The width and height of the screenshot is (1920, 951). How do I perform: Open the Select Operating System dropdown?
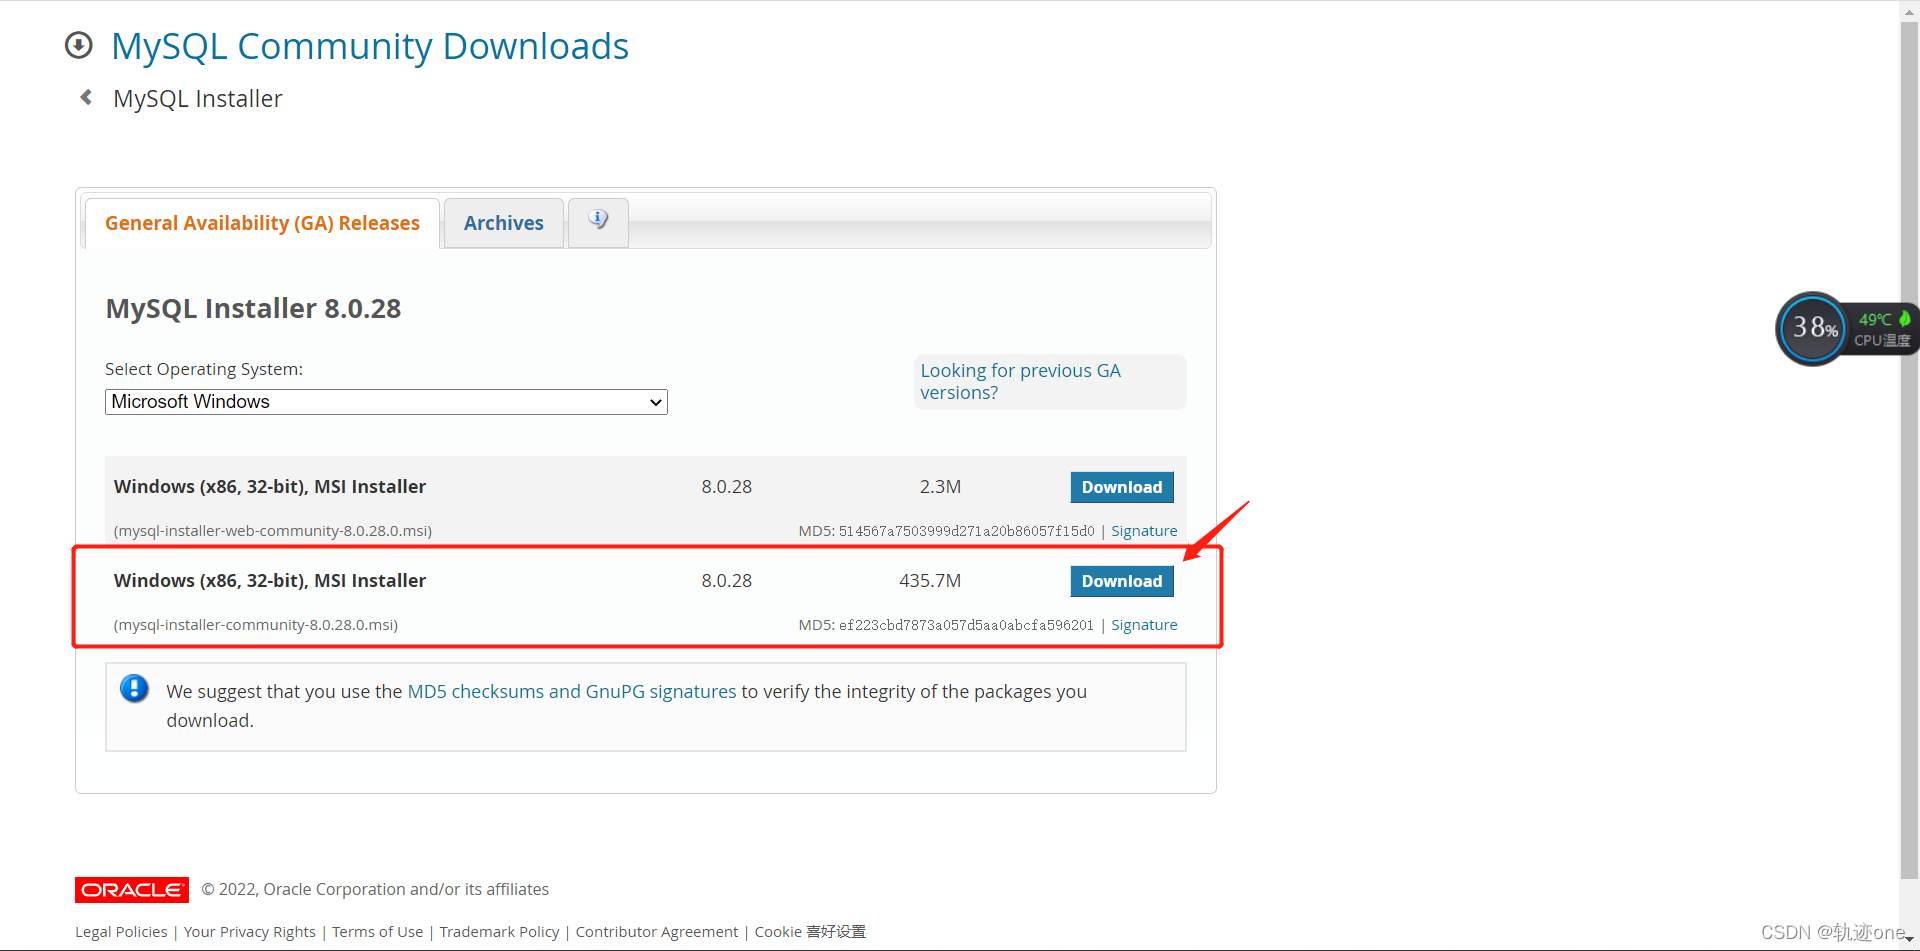pos(386,402)
